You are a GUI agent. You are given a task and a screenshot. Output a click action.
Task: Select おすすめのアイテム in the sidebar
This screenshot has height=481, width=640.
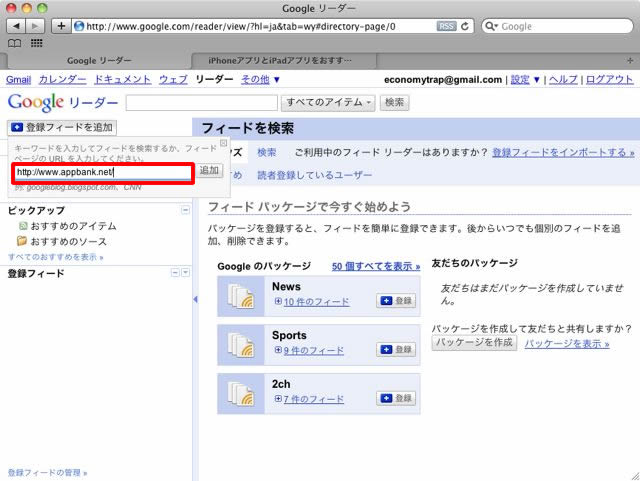tap(73, 226)
